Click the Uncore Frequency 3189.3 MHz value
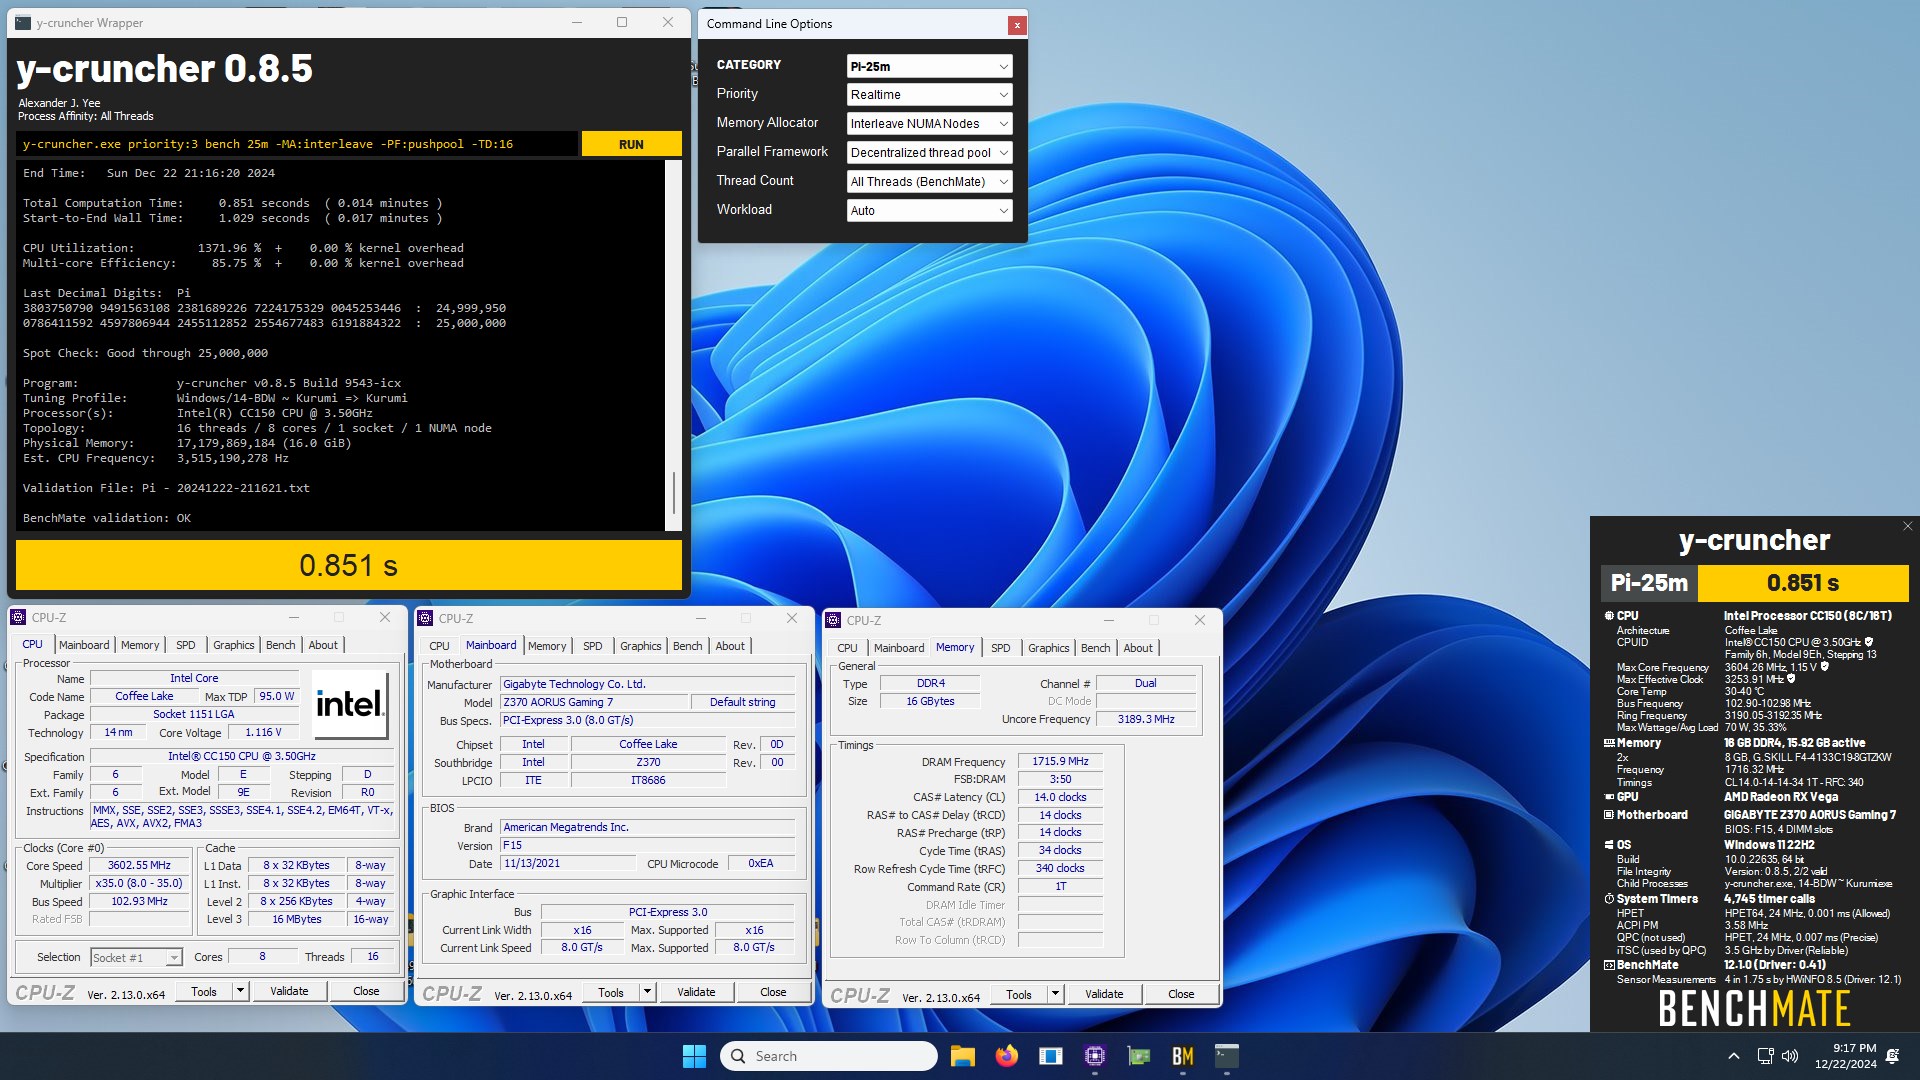Viewport: 1920px width, 1080px height. coord(1146,719)
